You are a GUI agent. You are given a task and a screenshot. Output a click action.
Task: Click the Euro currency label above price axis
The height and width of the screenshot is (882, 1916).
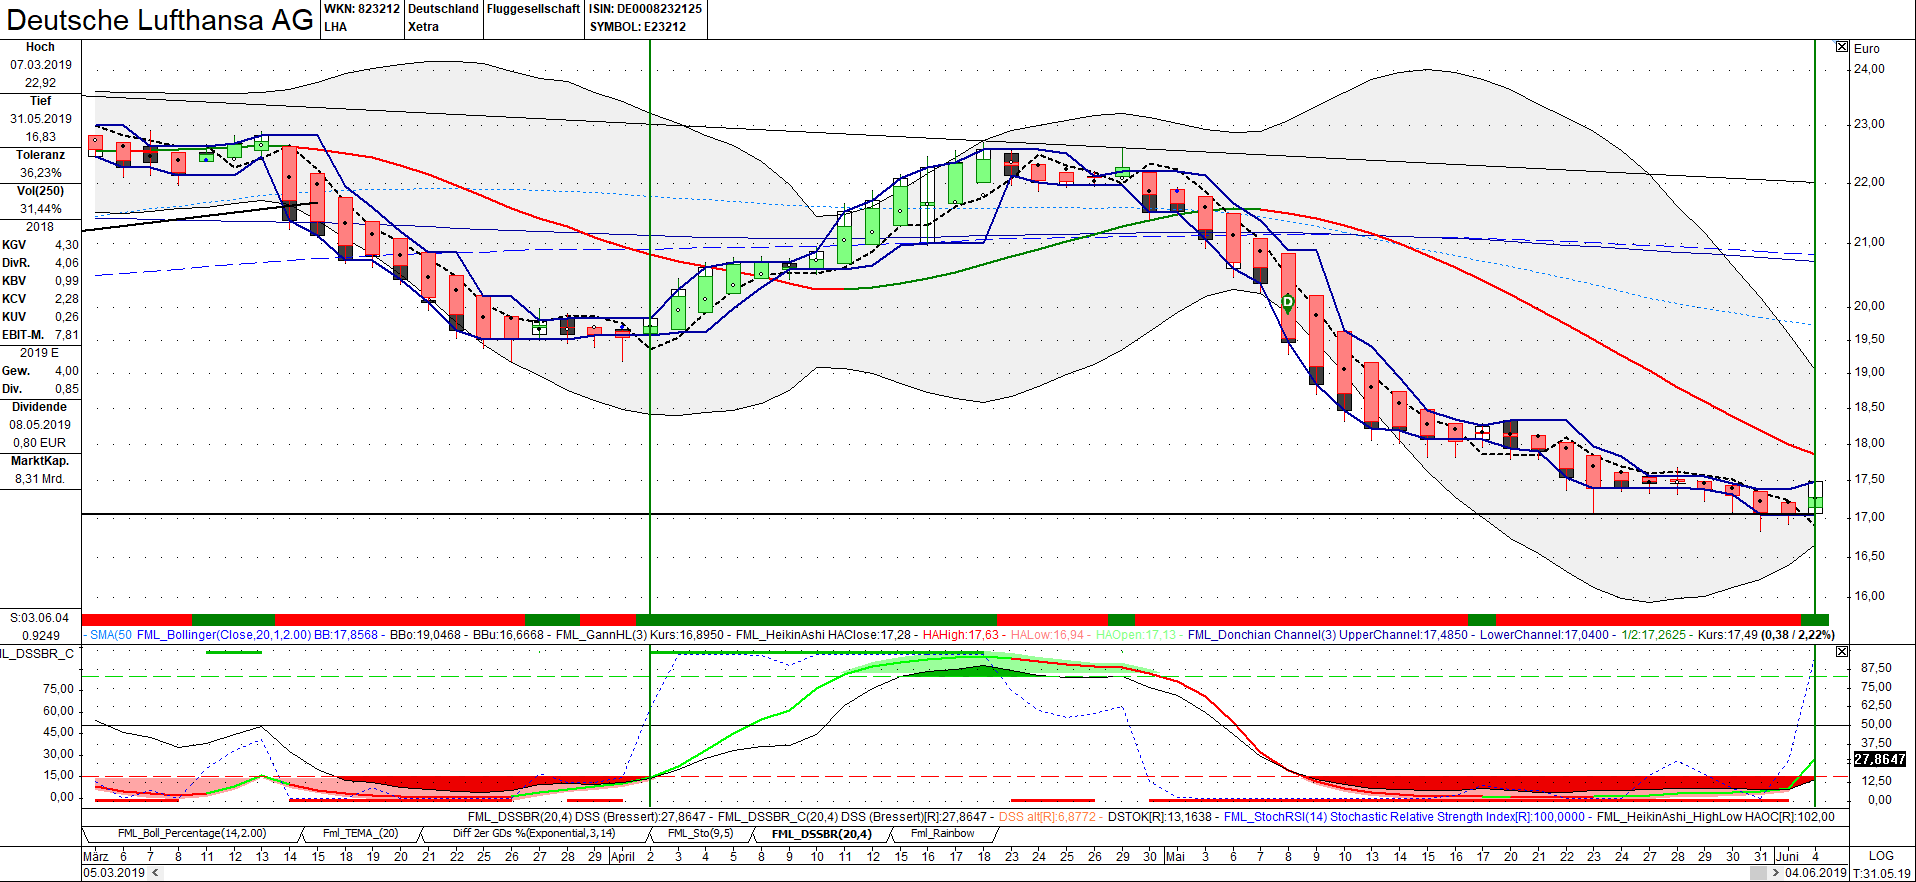[x=1866, y=48]
